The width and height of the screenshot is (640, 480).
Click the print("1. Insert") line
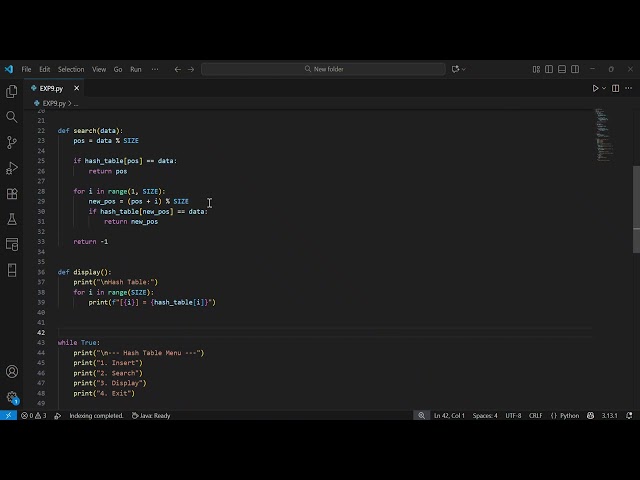[x=108, y=363]
